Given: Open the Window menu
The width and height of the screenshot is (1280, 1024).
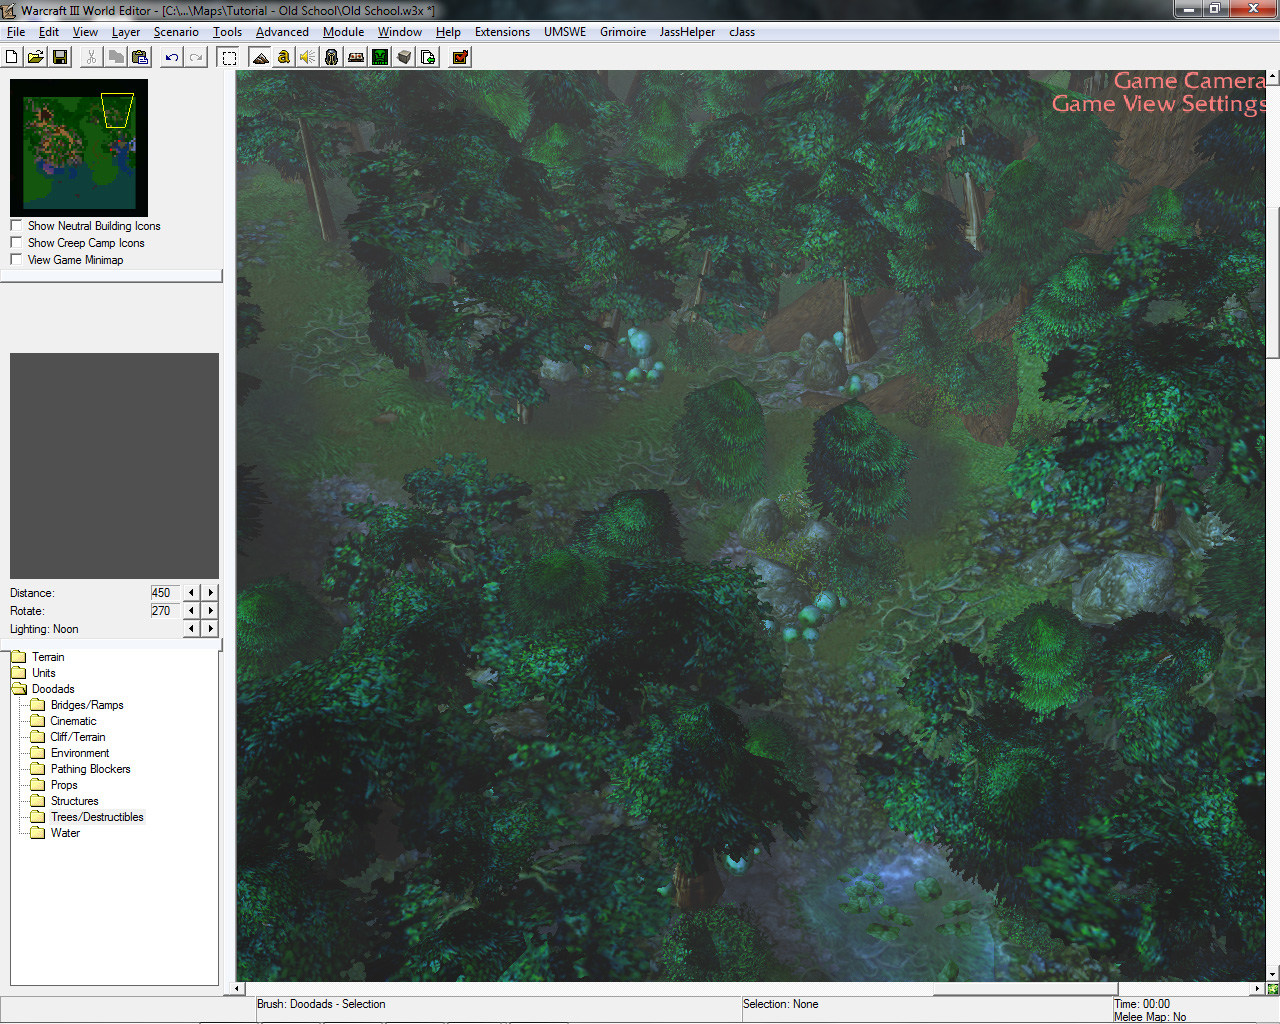Looking at the screenshot, I should pyautogui.click(x=400, y=32).
